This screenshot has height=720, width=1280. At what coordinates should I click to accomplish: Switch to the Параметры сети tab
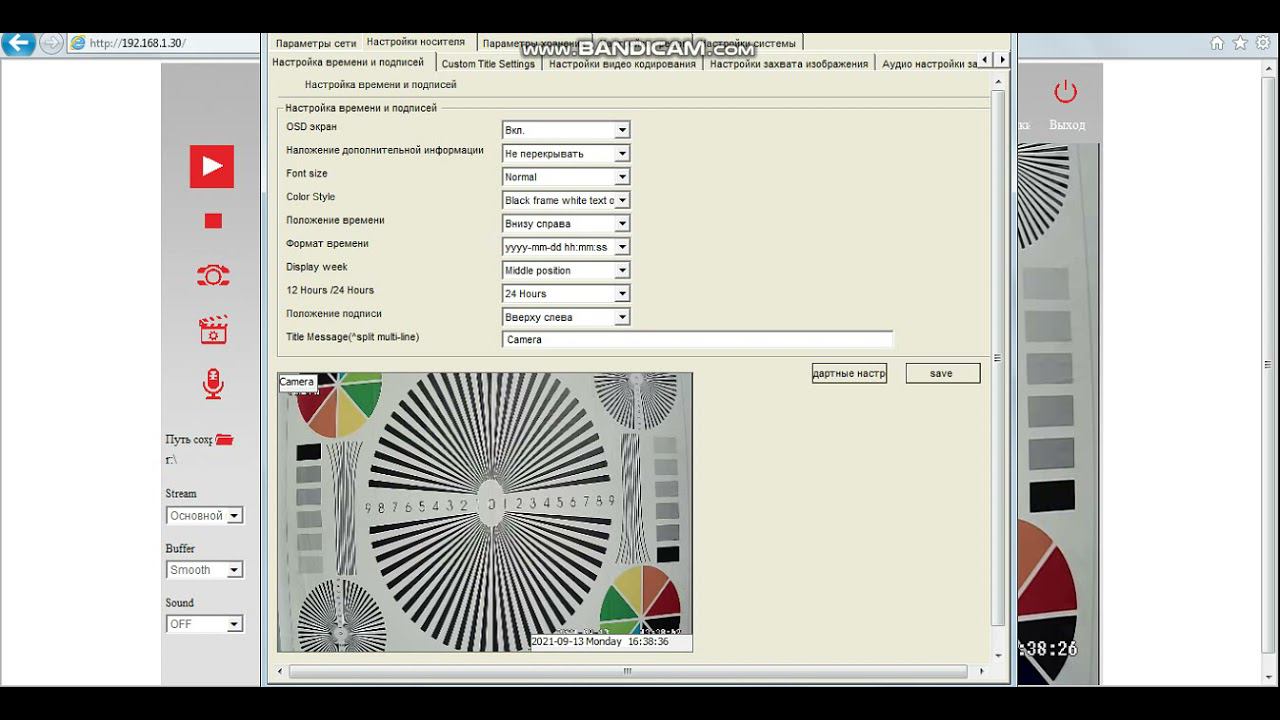(x=316, y=43)
